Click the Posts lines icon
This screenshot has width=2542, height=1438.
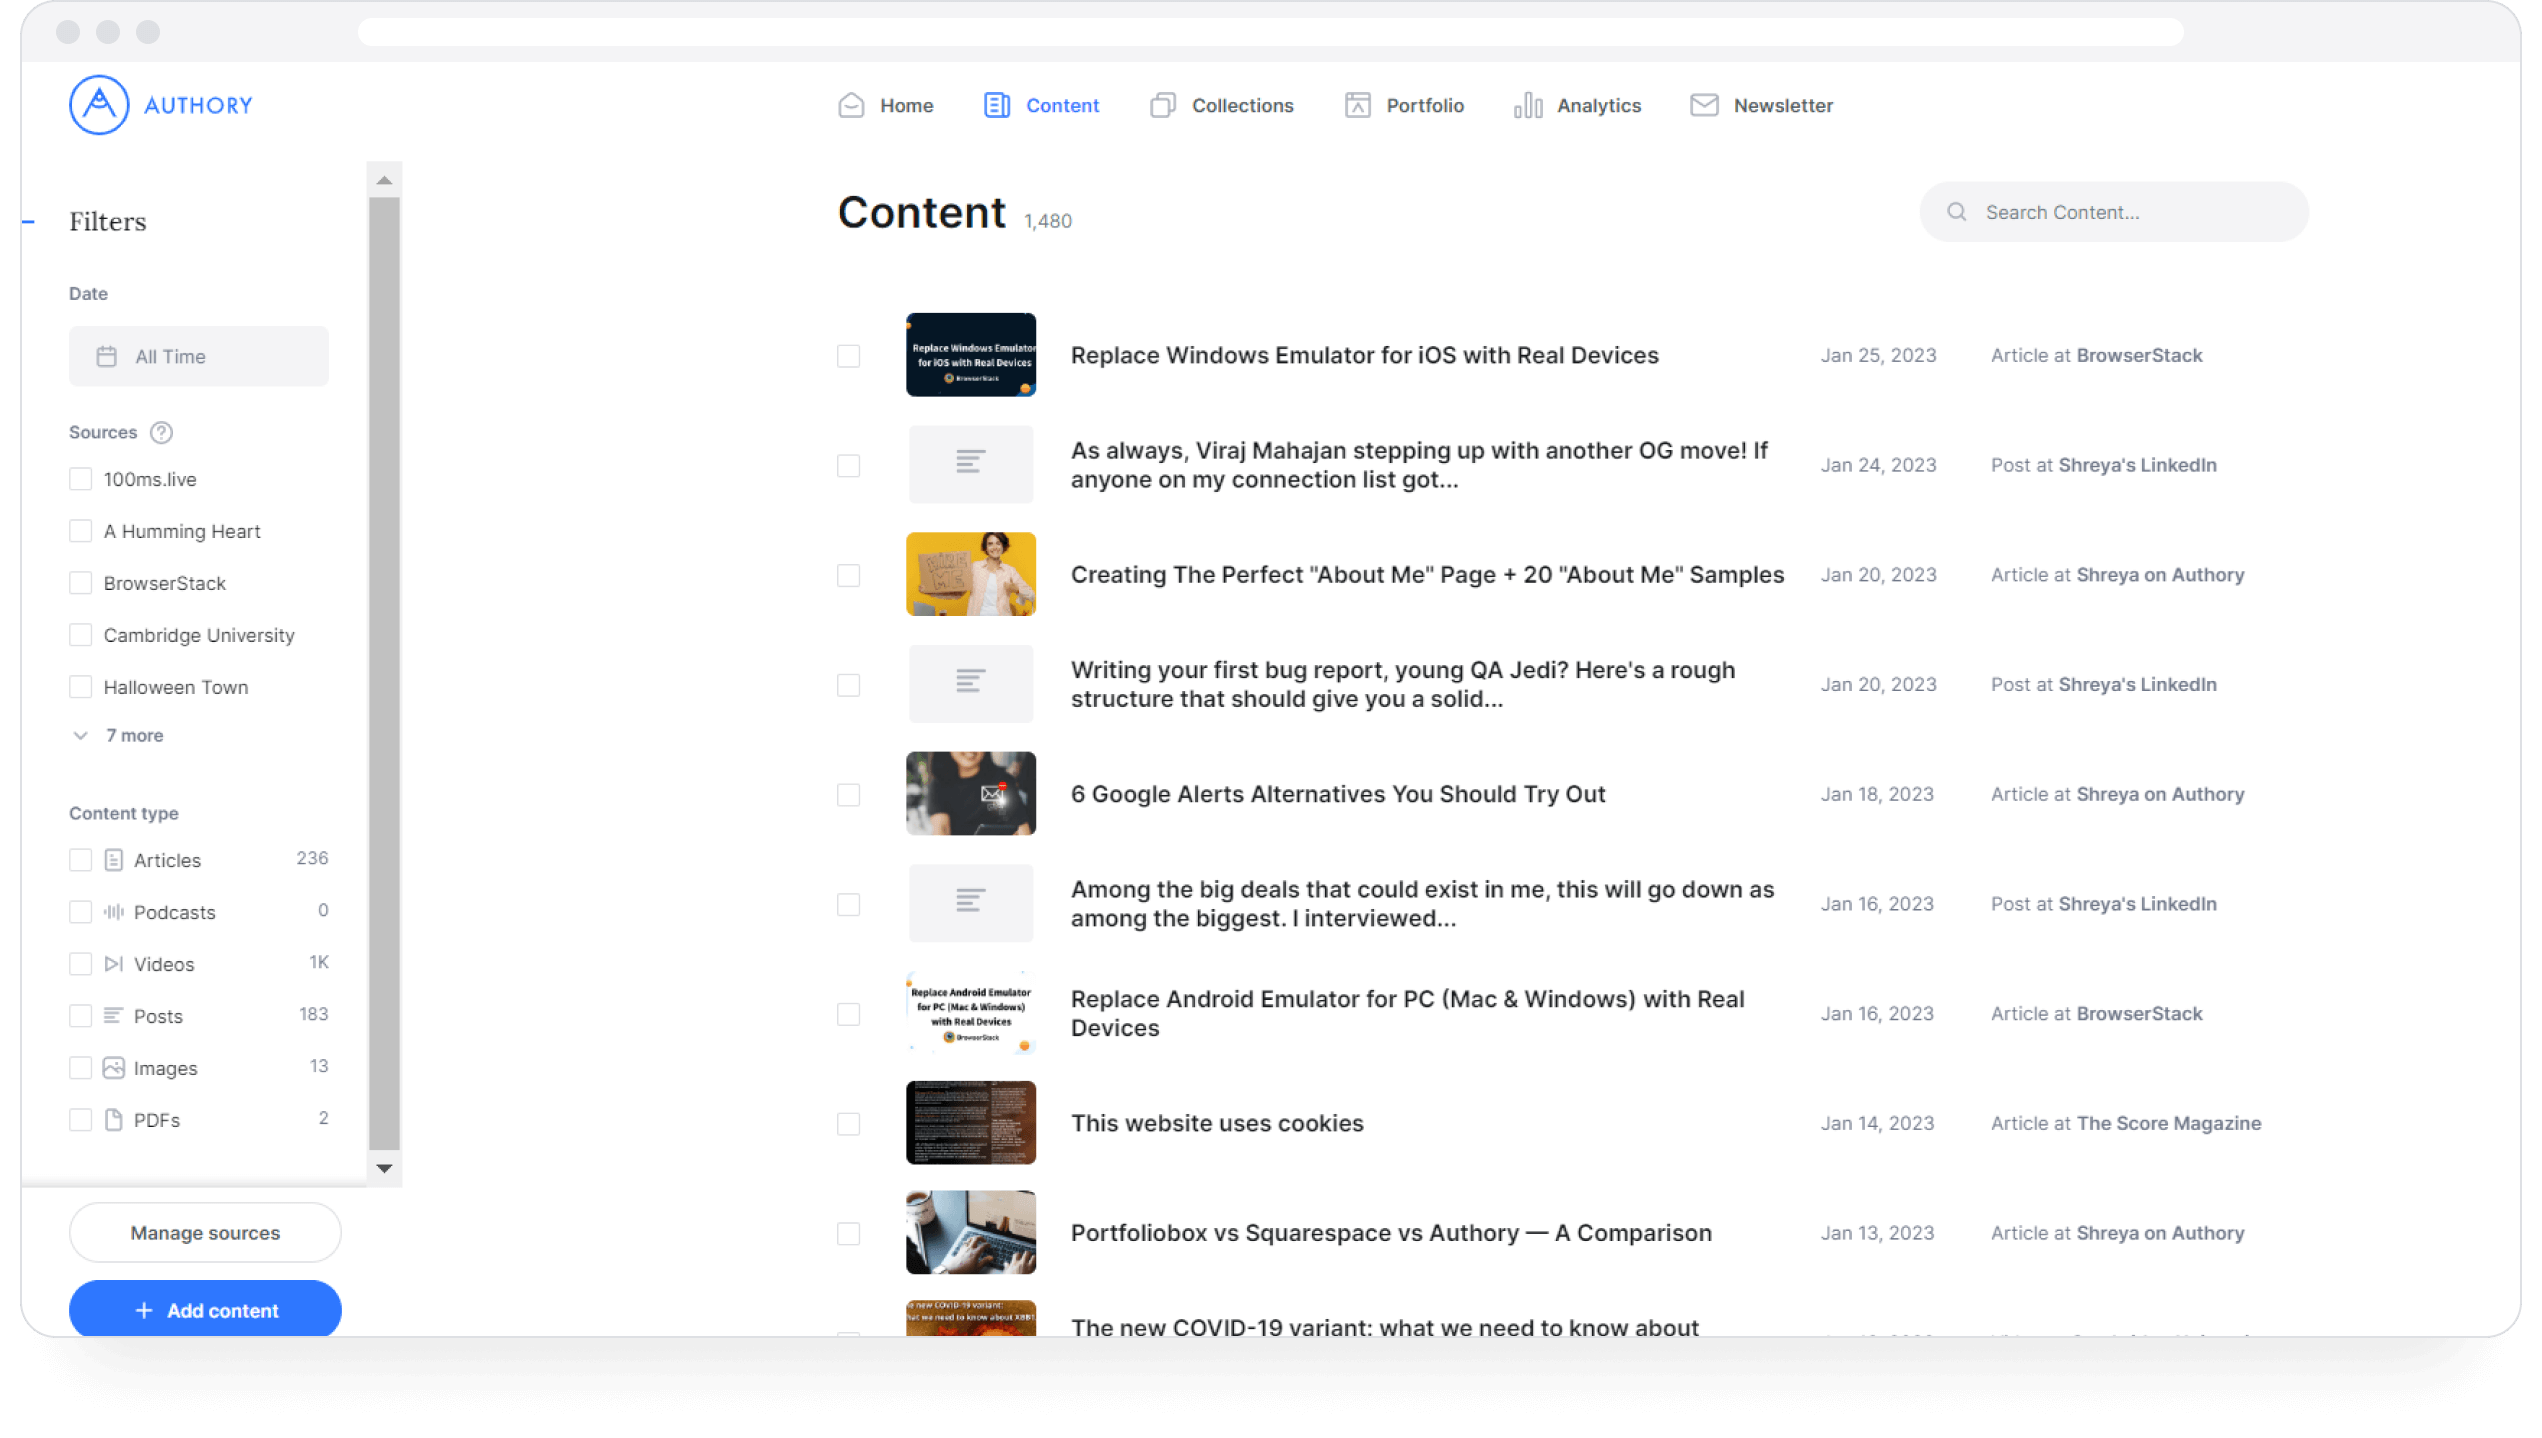(113, 1016)
